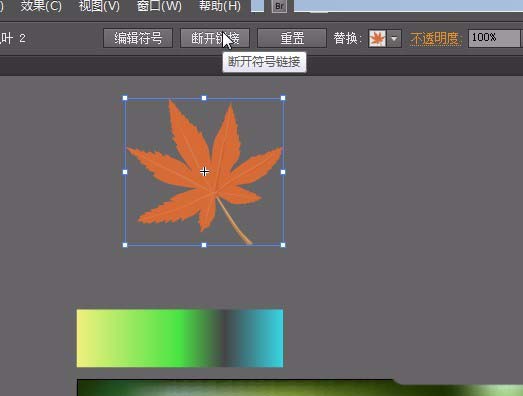Click the bottom-right selection handle of leaf
The height and width of the screenshot is (396, 523).
[x=283, y=245]
